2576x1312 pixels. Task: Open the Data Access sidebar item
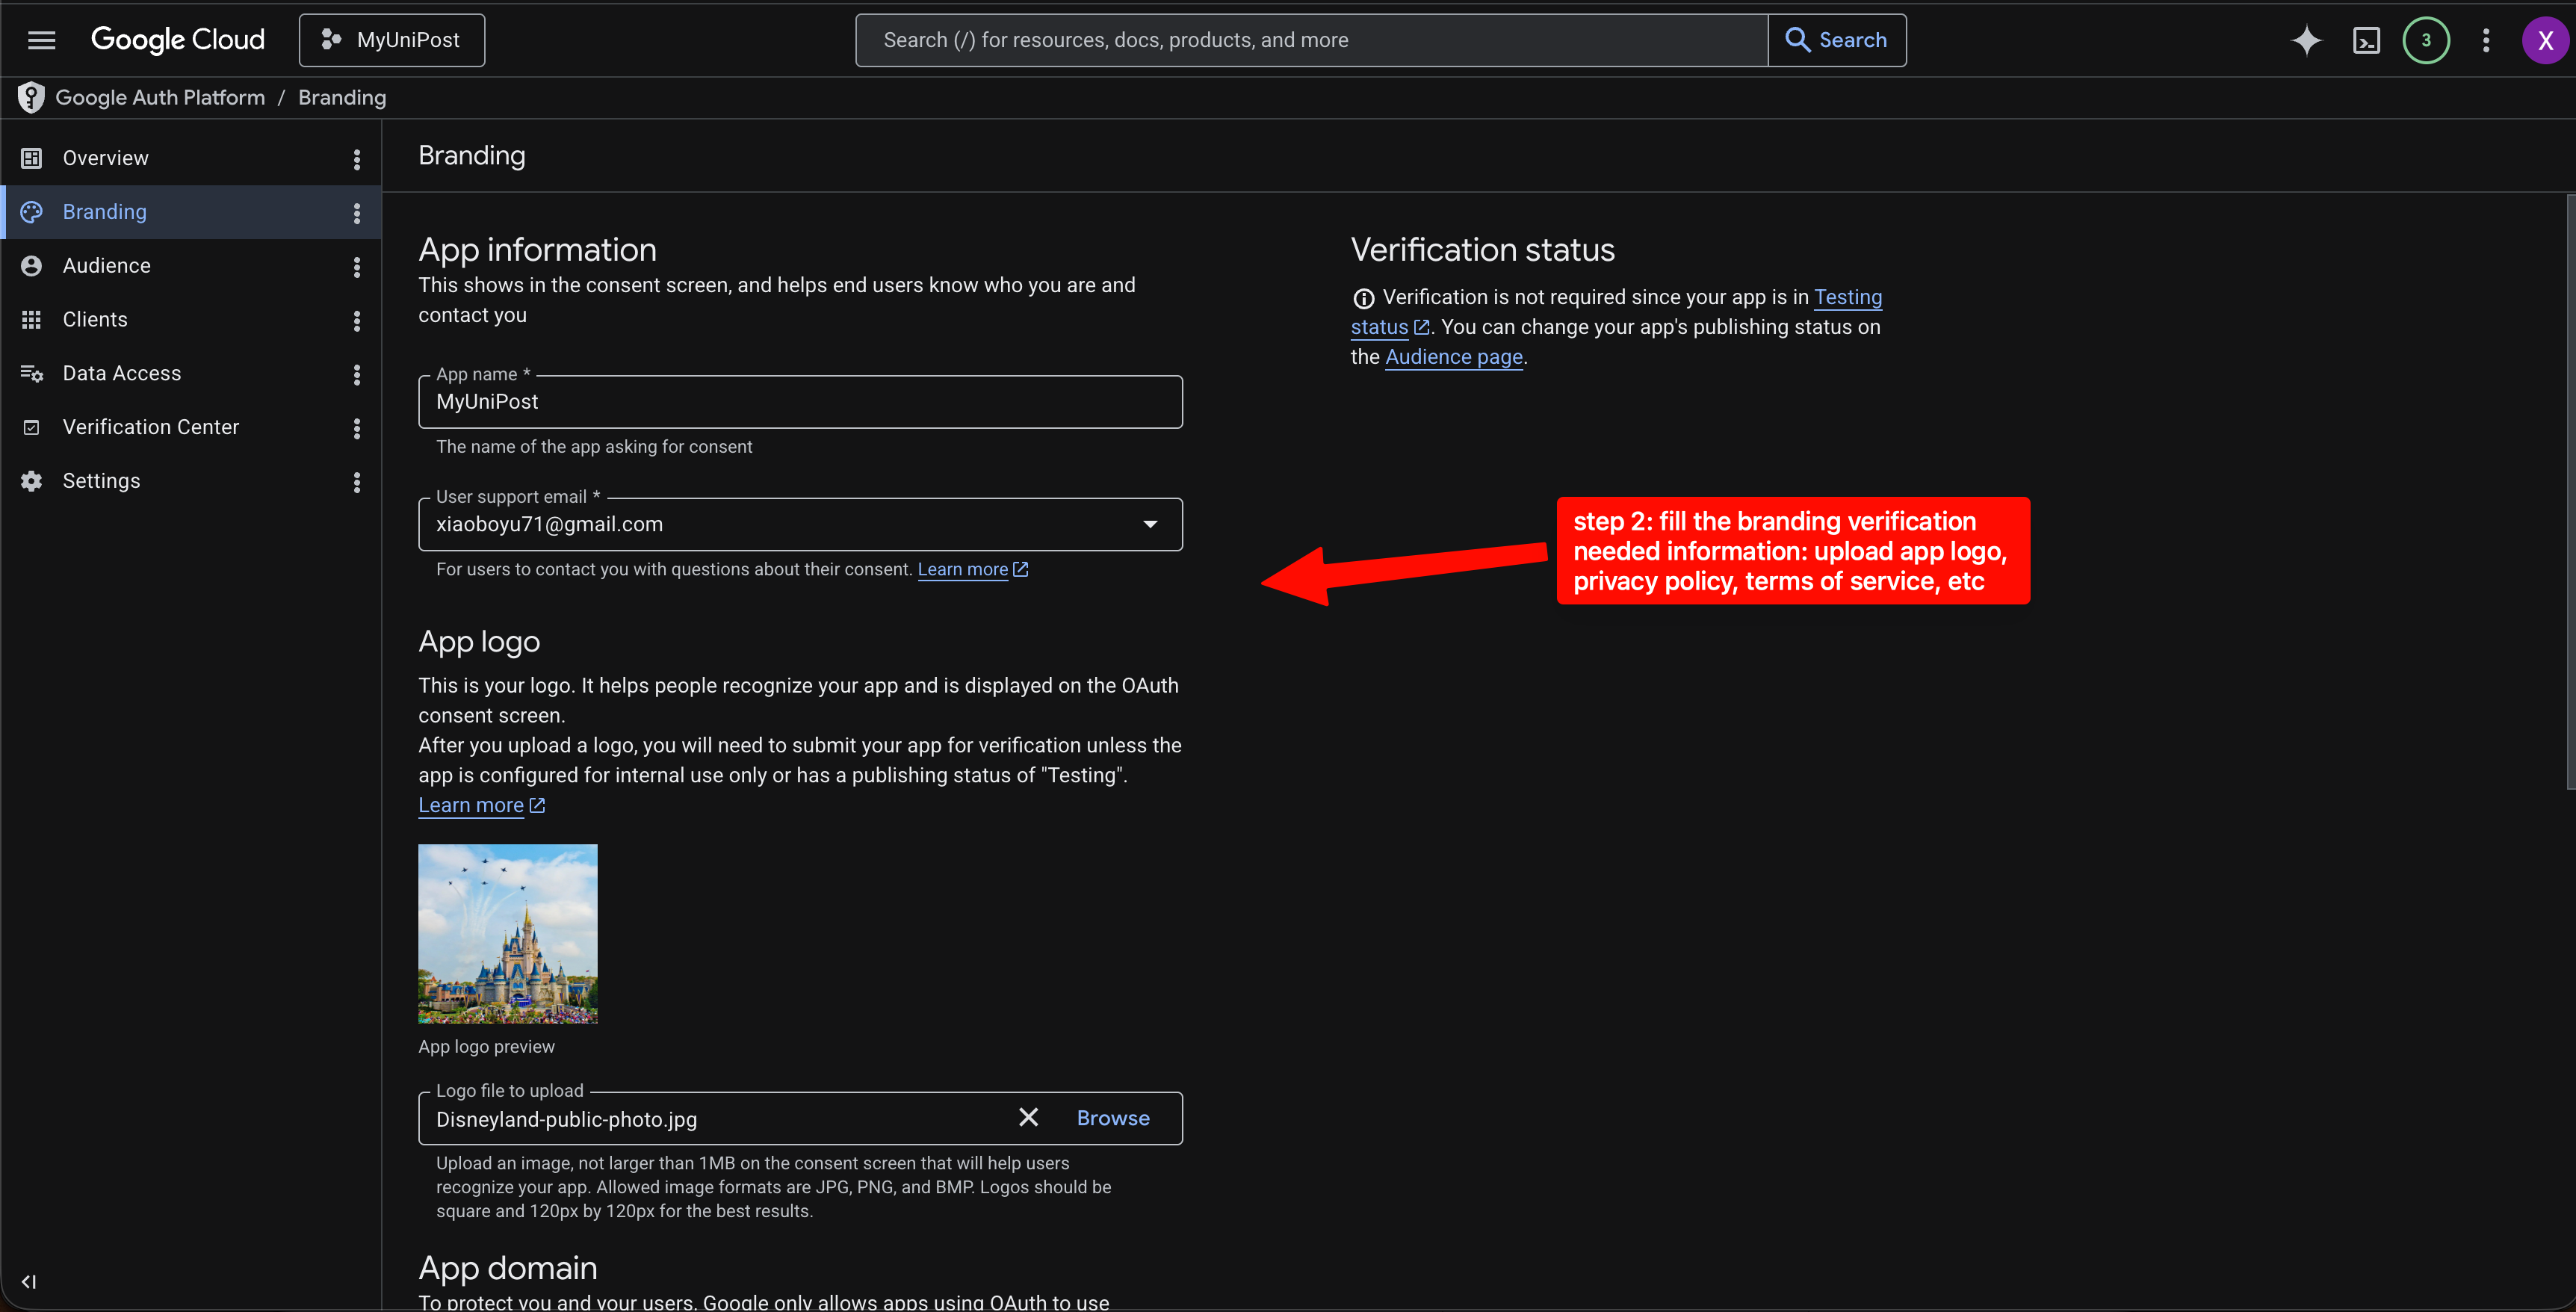190,374
